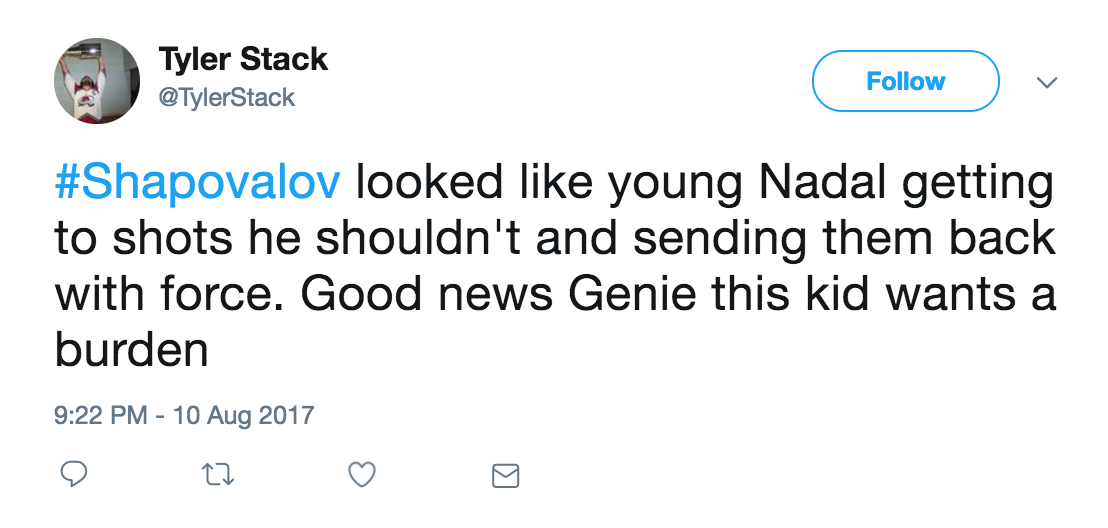Click the @TylerStack handle
The width and height of the screenshot is (1108, 528).
(227, 97)
